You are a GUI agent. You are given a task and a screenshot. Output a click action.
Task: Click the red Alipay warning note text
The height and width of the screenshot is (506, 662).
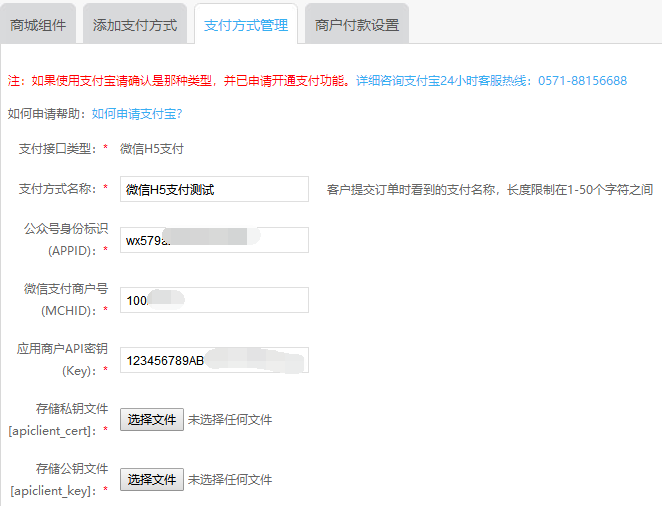point(178,81)
